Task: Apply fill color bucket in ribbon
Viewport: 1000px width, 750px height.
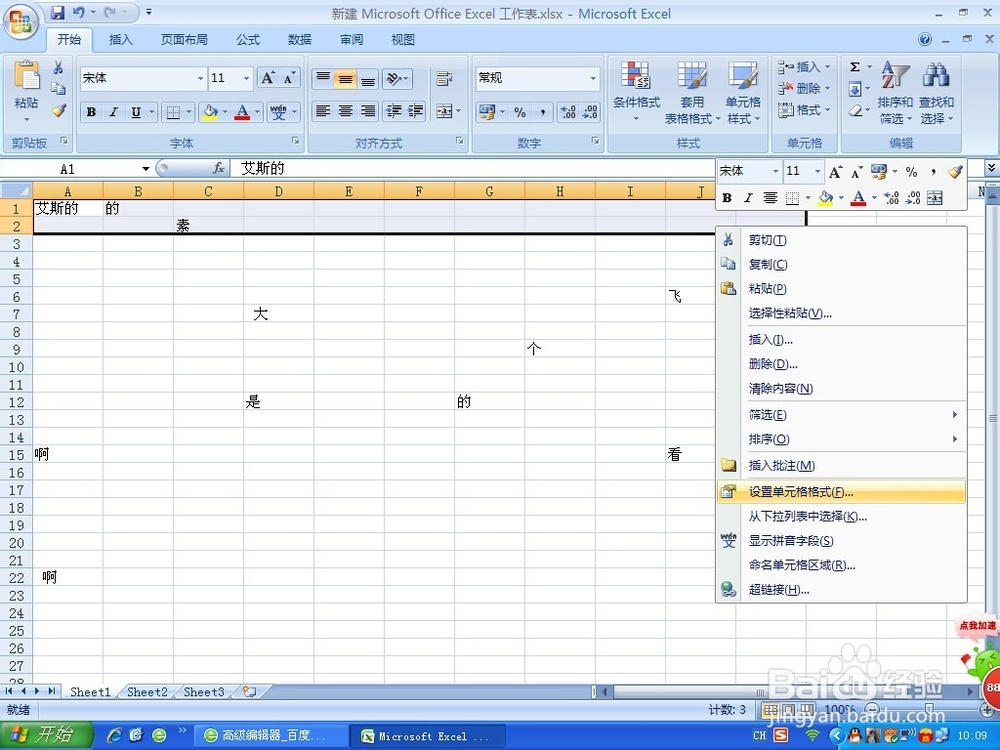Action: tap(209, 112)
